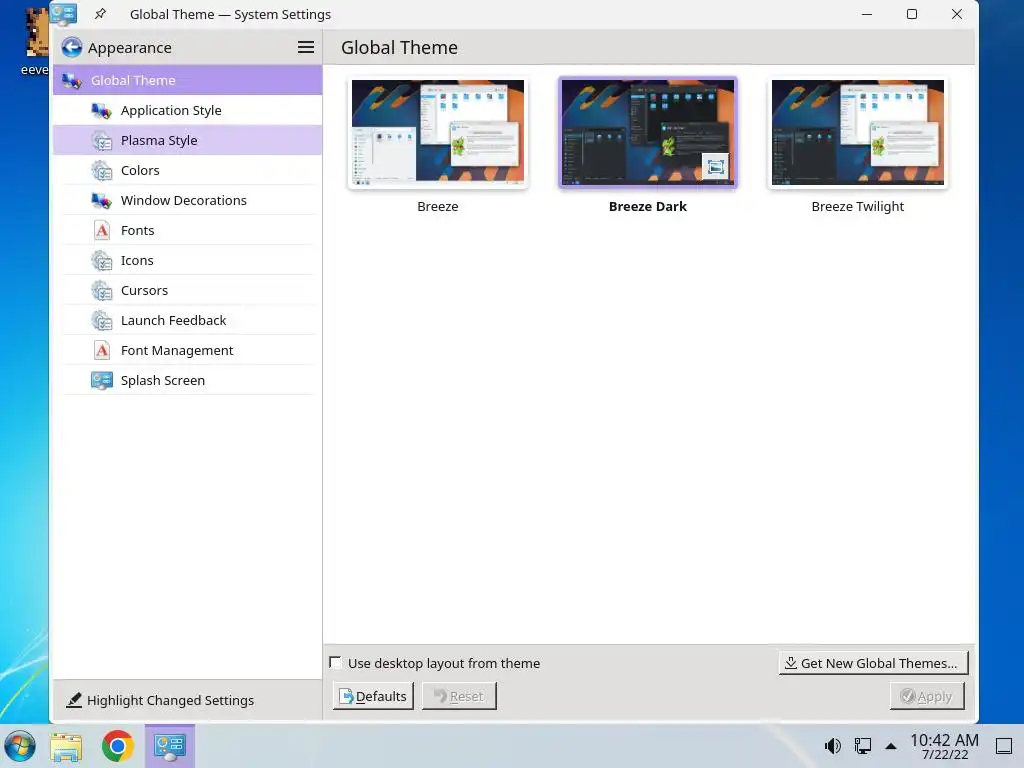Viewport: 1024px width, 768px height.
Task: Click the Plasma Style gear icon
Action: tap(101, 140)
